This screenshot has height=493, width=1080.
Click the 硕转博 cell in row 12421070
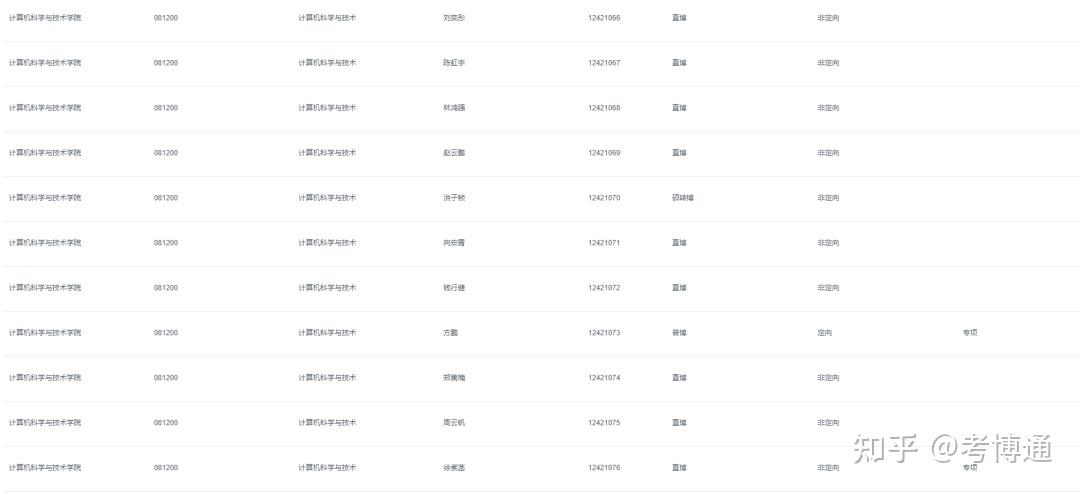tap(683, 198)
